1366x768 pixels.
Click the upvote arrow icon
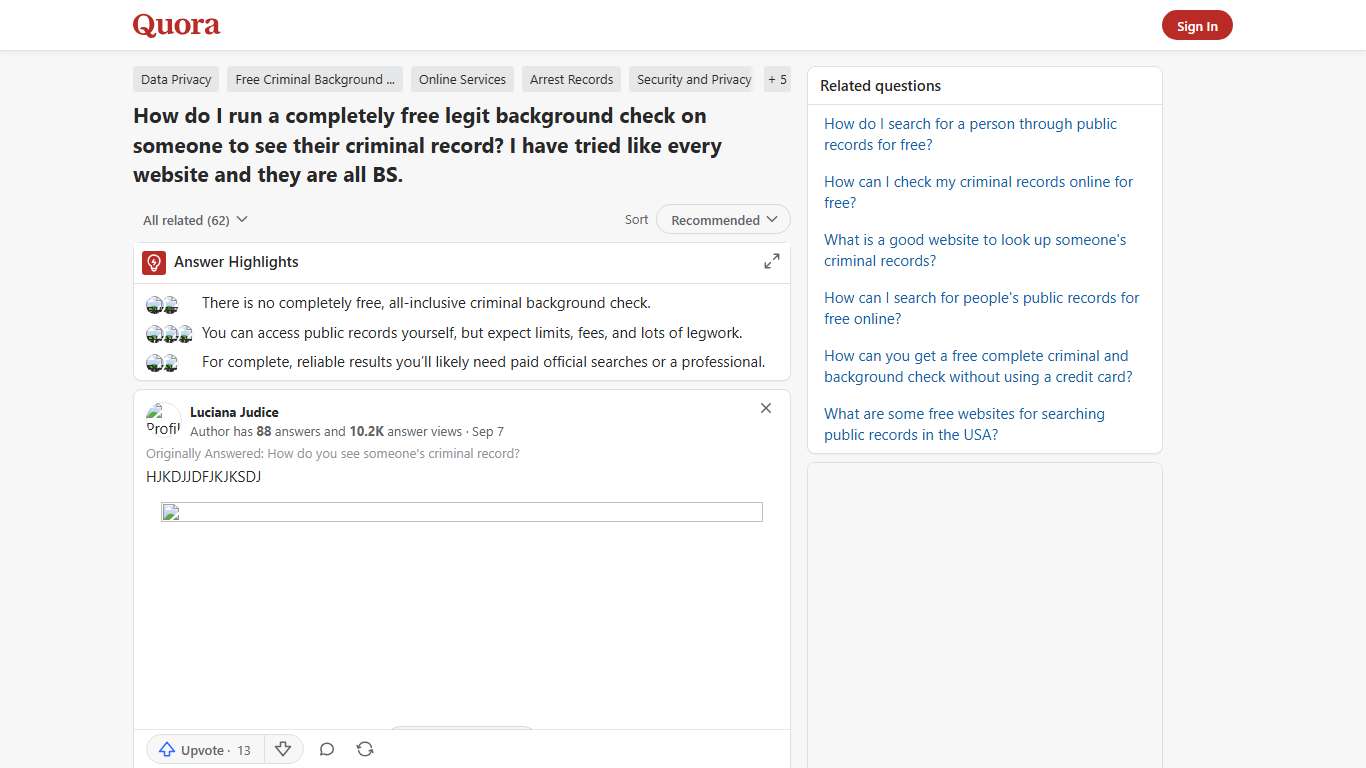coord(167,749)
